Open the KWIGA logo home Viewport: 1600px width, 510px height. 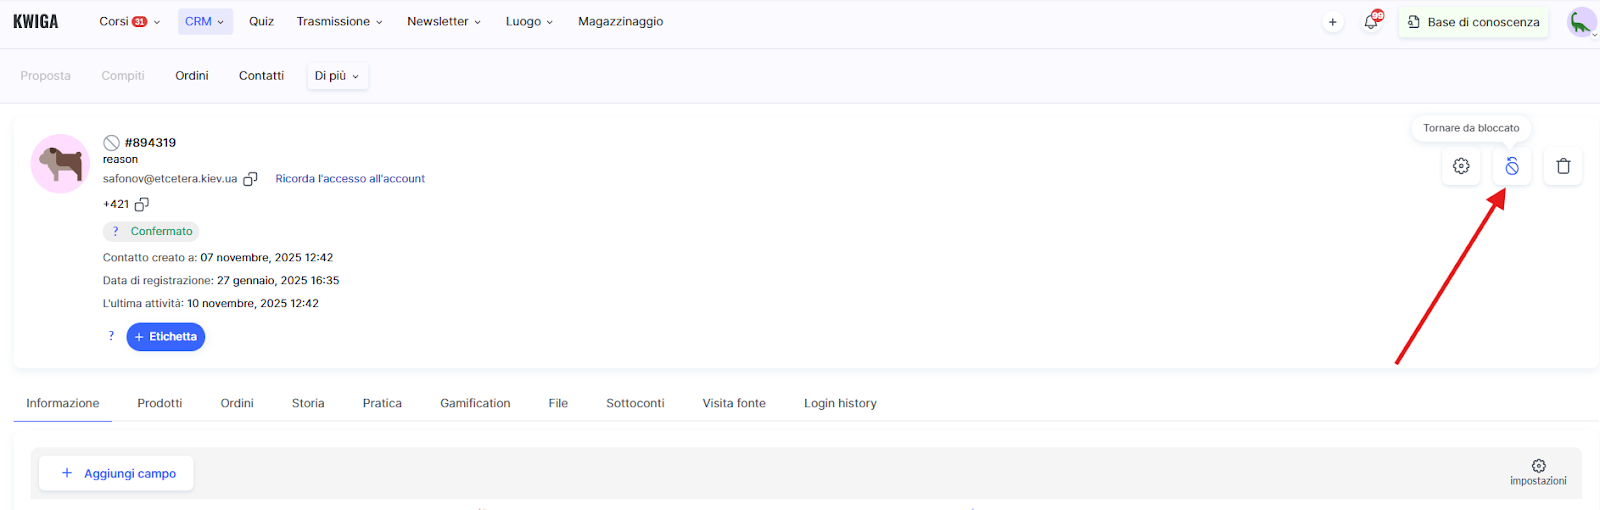point(36,22)
